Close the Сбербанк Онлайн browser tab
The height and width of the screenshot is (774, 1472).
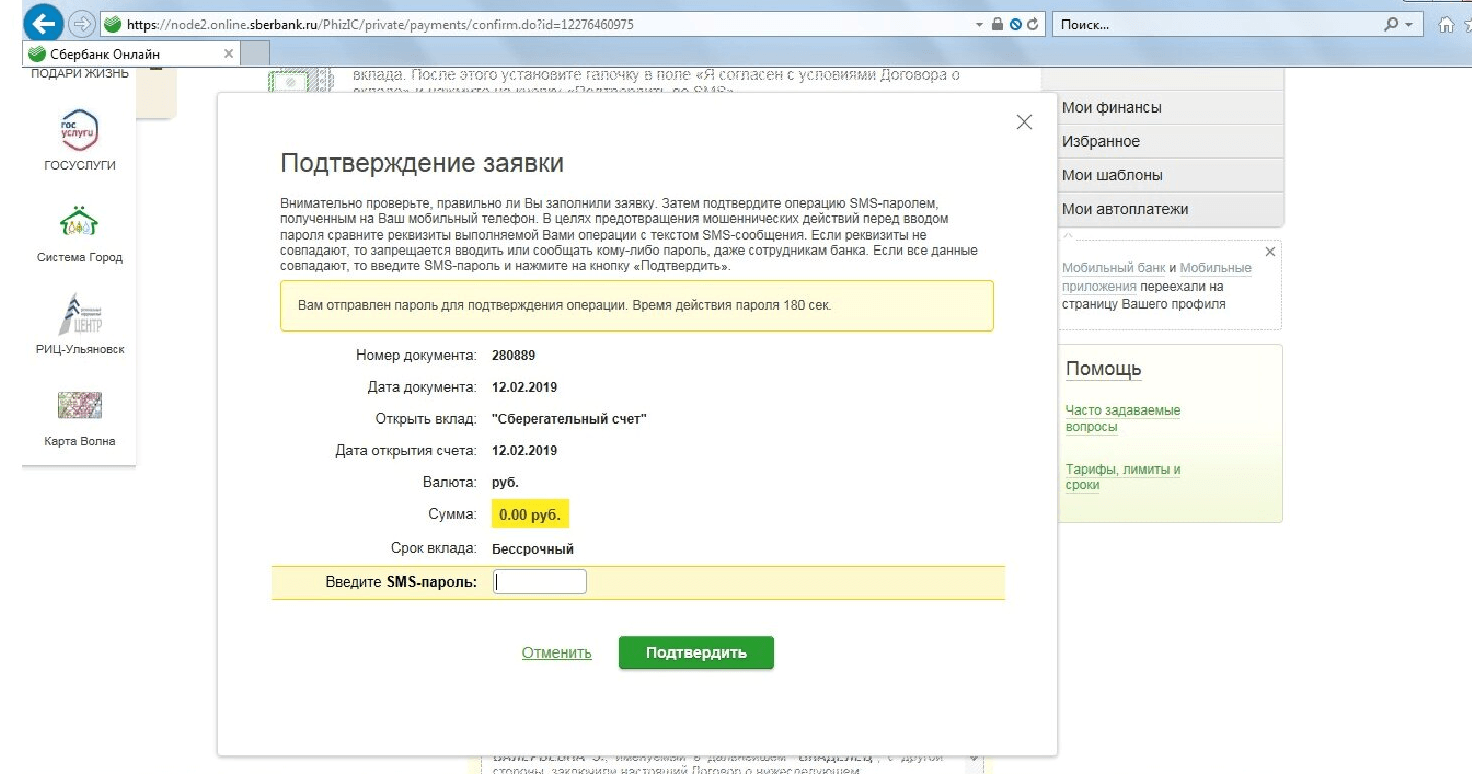[x=229, y=54]
